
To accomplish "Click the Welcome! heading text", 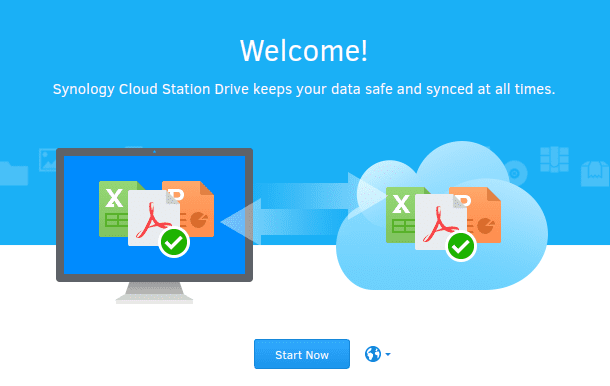I will [304, 51].
